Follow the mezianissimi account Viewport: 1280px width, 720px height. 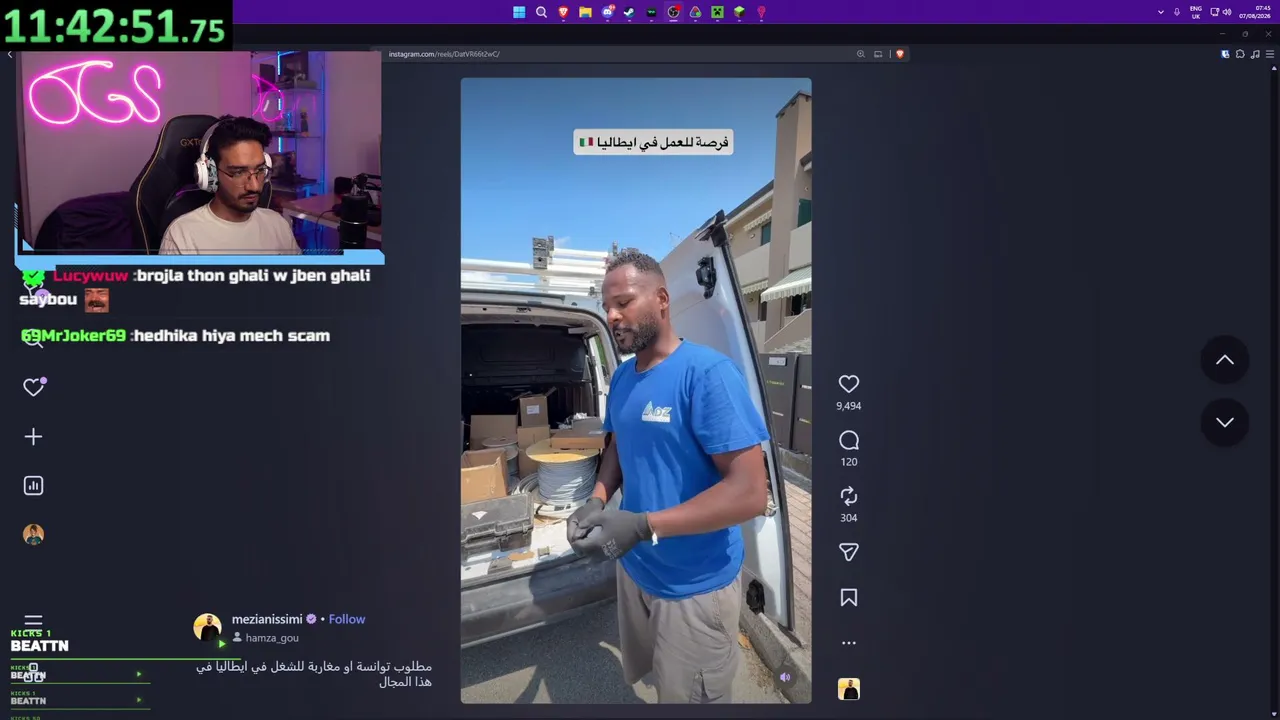coord(347,619)
